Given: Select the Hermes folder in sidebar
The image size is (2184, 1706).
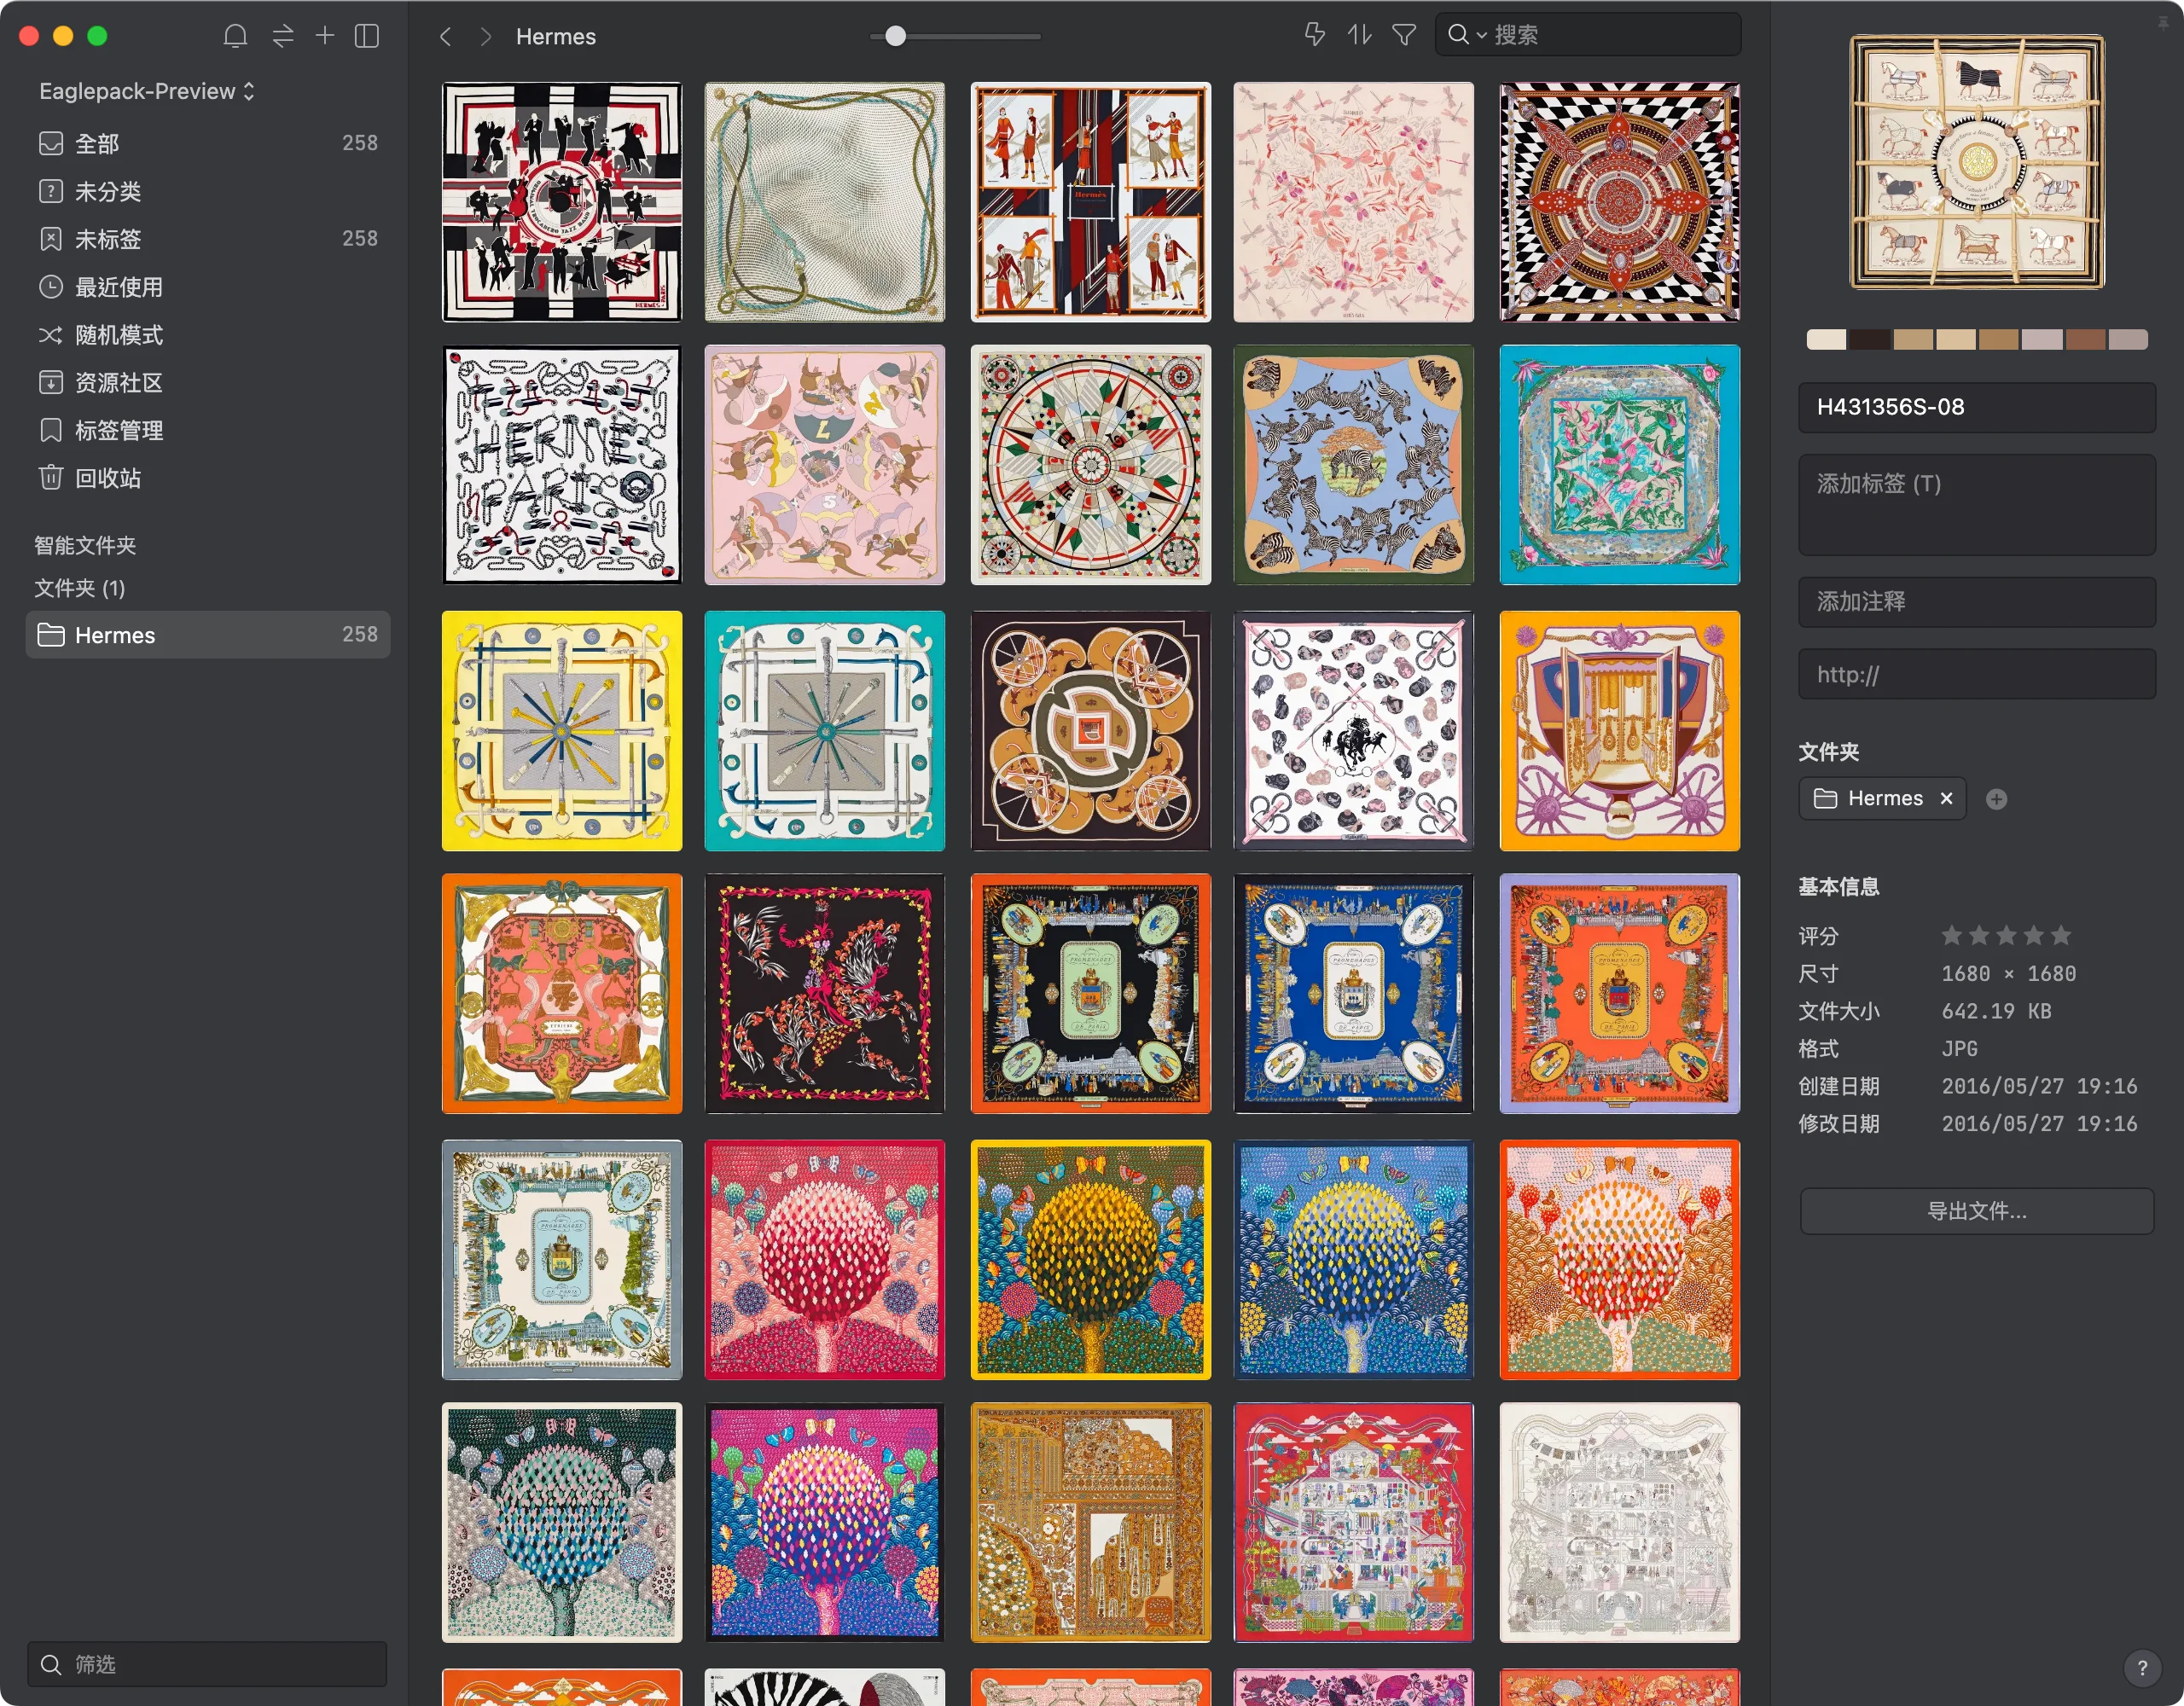Looking at the screenshot, I should (208, 635).
